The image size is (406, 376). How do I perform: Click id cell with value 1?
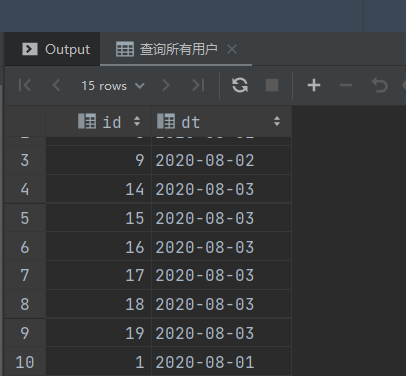click(x=98, y=362)
